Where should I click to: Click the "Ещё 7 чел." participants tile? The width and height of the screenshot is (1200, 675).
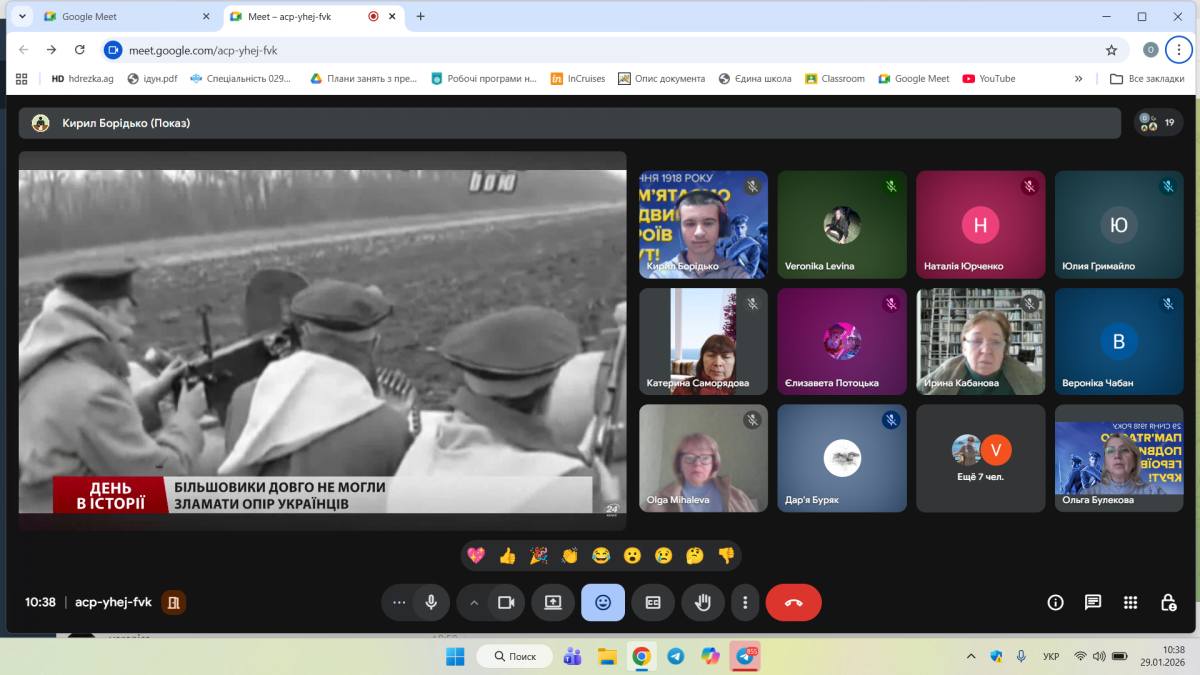pos(980,458)
